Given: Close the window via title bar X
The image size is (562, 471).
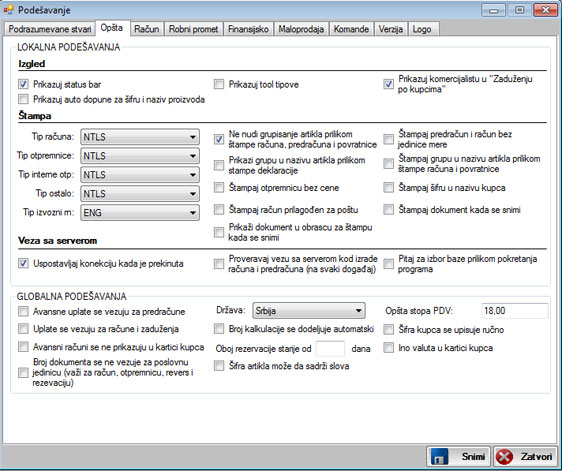Looking at the screenshot, I should click(545, 10).
